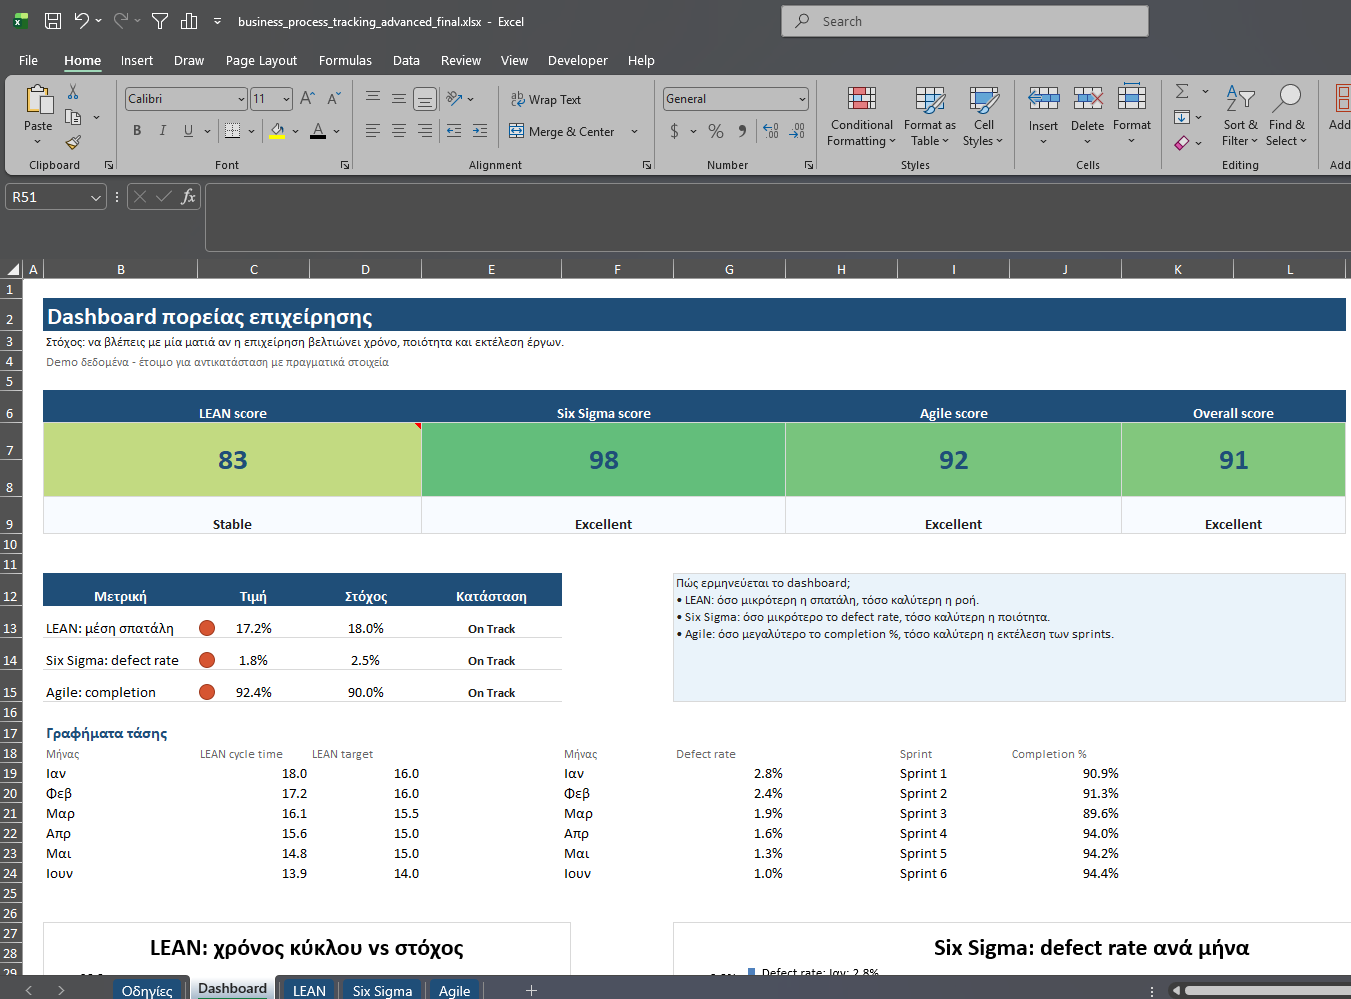This screenshot has width=1351, height=999.
Task: Click the Cut scissors icon
Action: coord(73,92)
